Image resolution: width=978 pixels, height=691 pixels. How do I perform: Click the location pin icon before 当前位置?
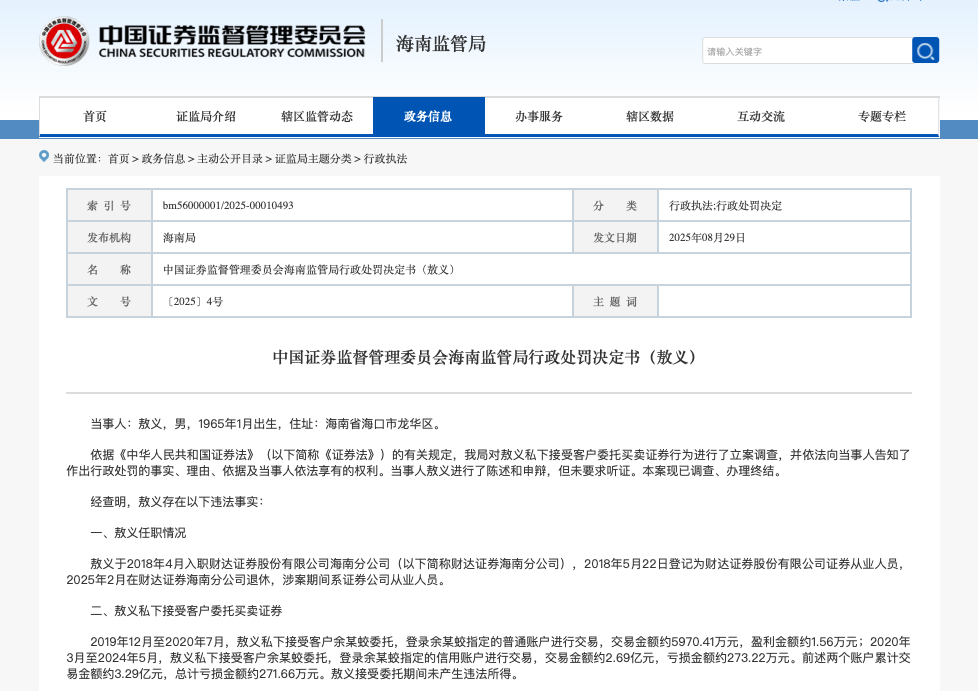(x=44, y=156)
